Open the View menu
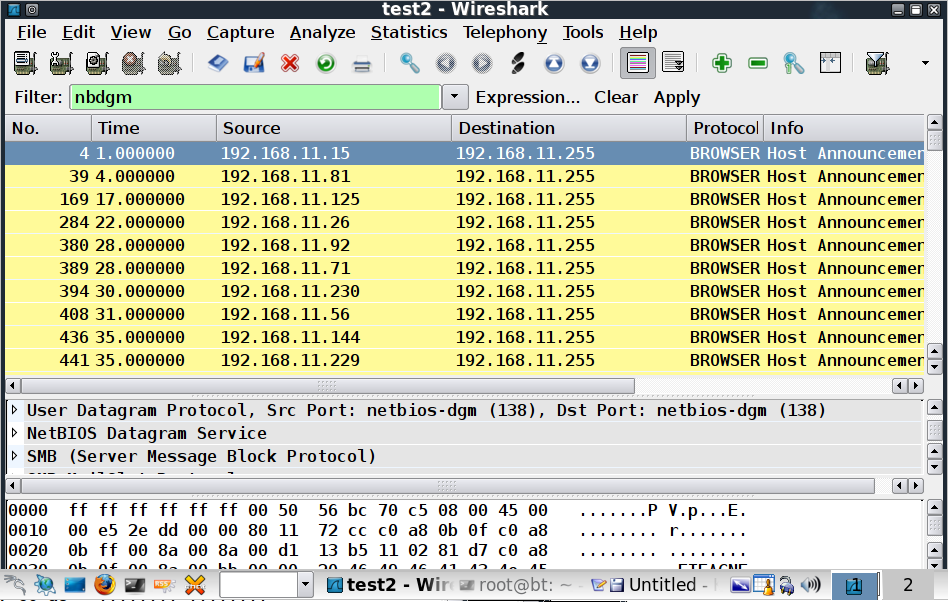The image size is (948, 602). [x=131, y=32]
